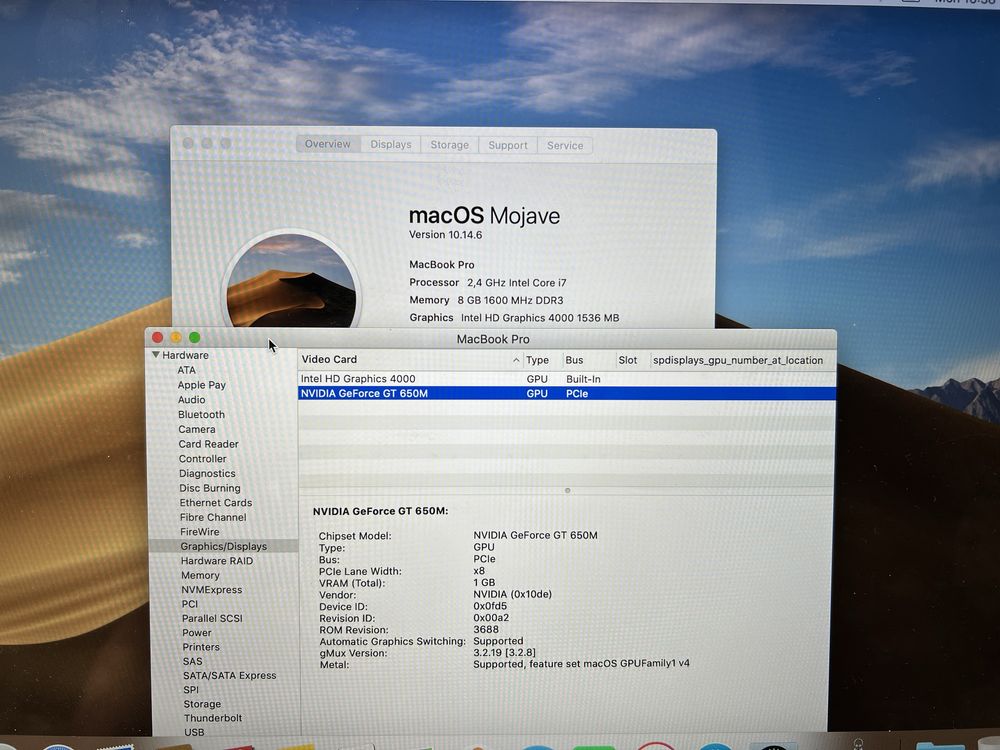Viewport: 1000px width, 750px height.
Task: Open the Displays tab in About This Mac
Action: point(391,145)
